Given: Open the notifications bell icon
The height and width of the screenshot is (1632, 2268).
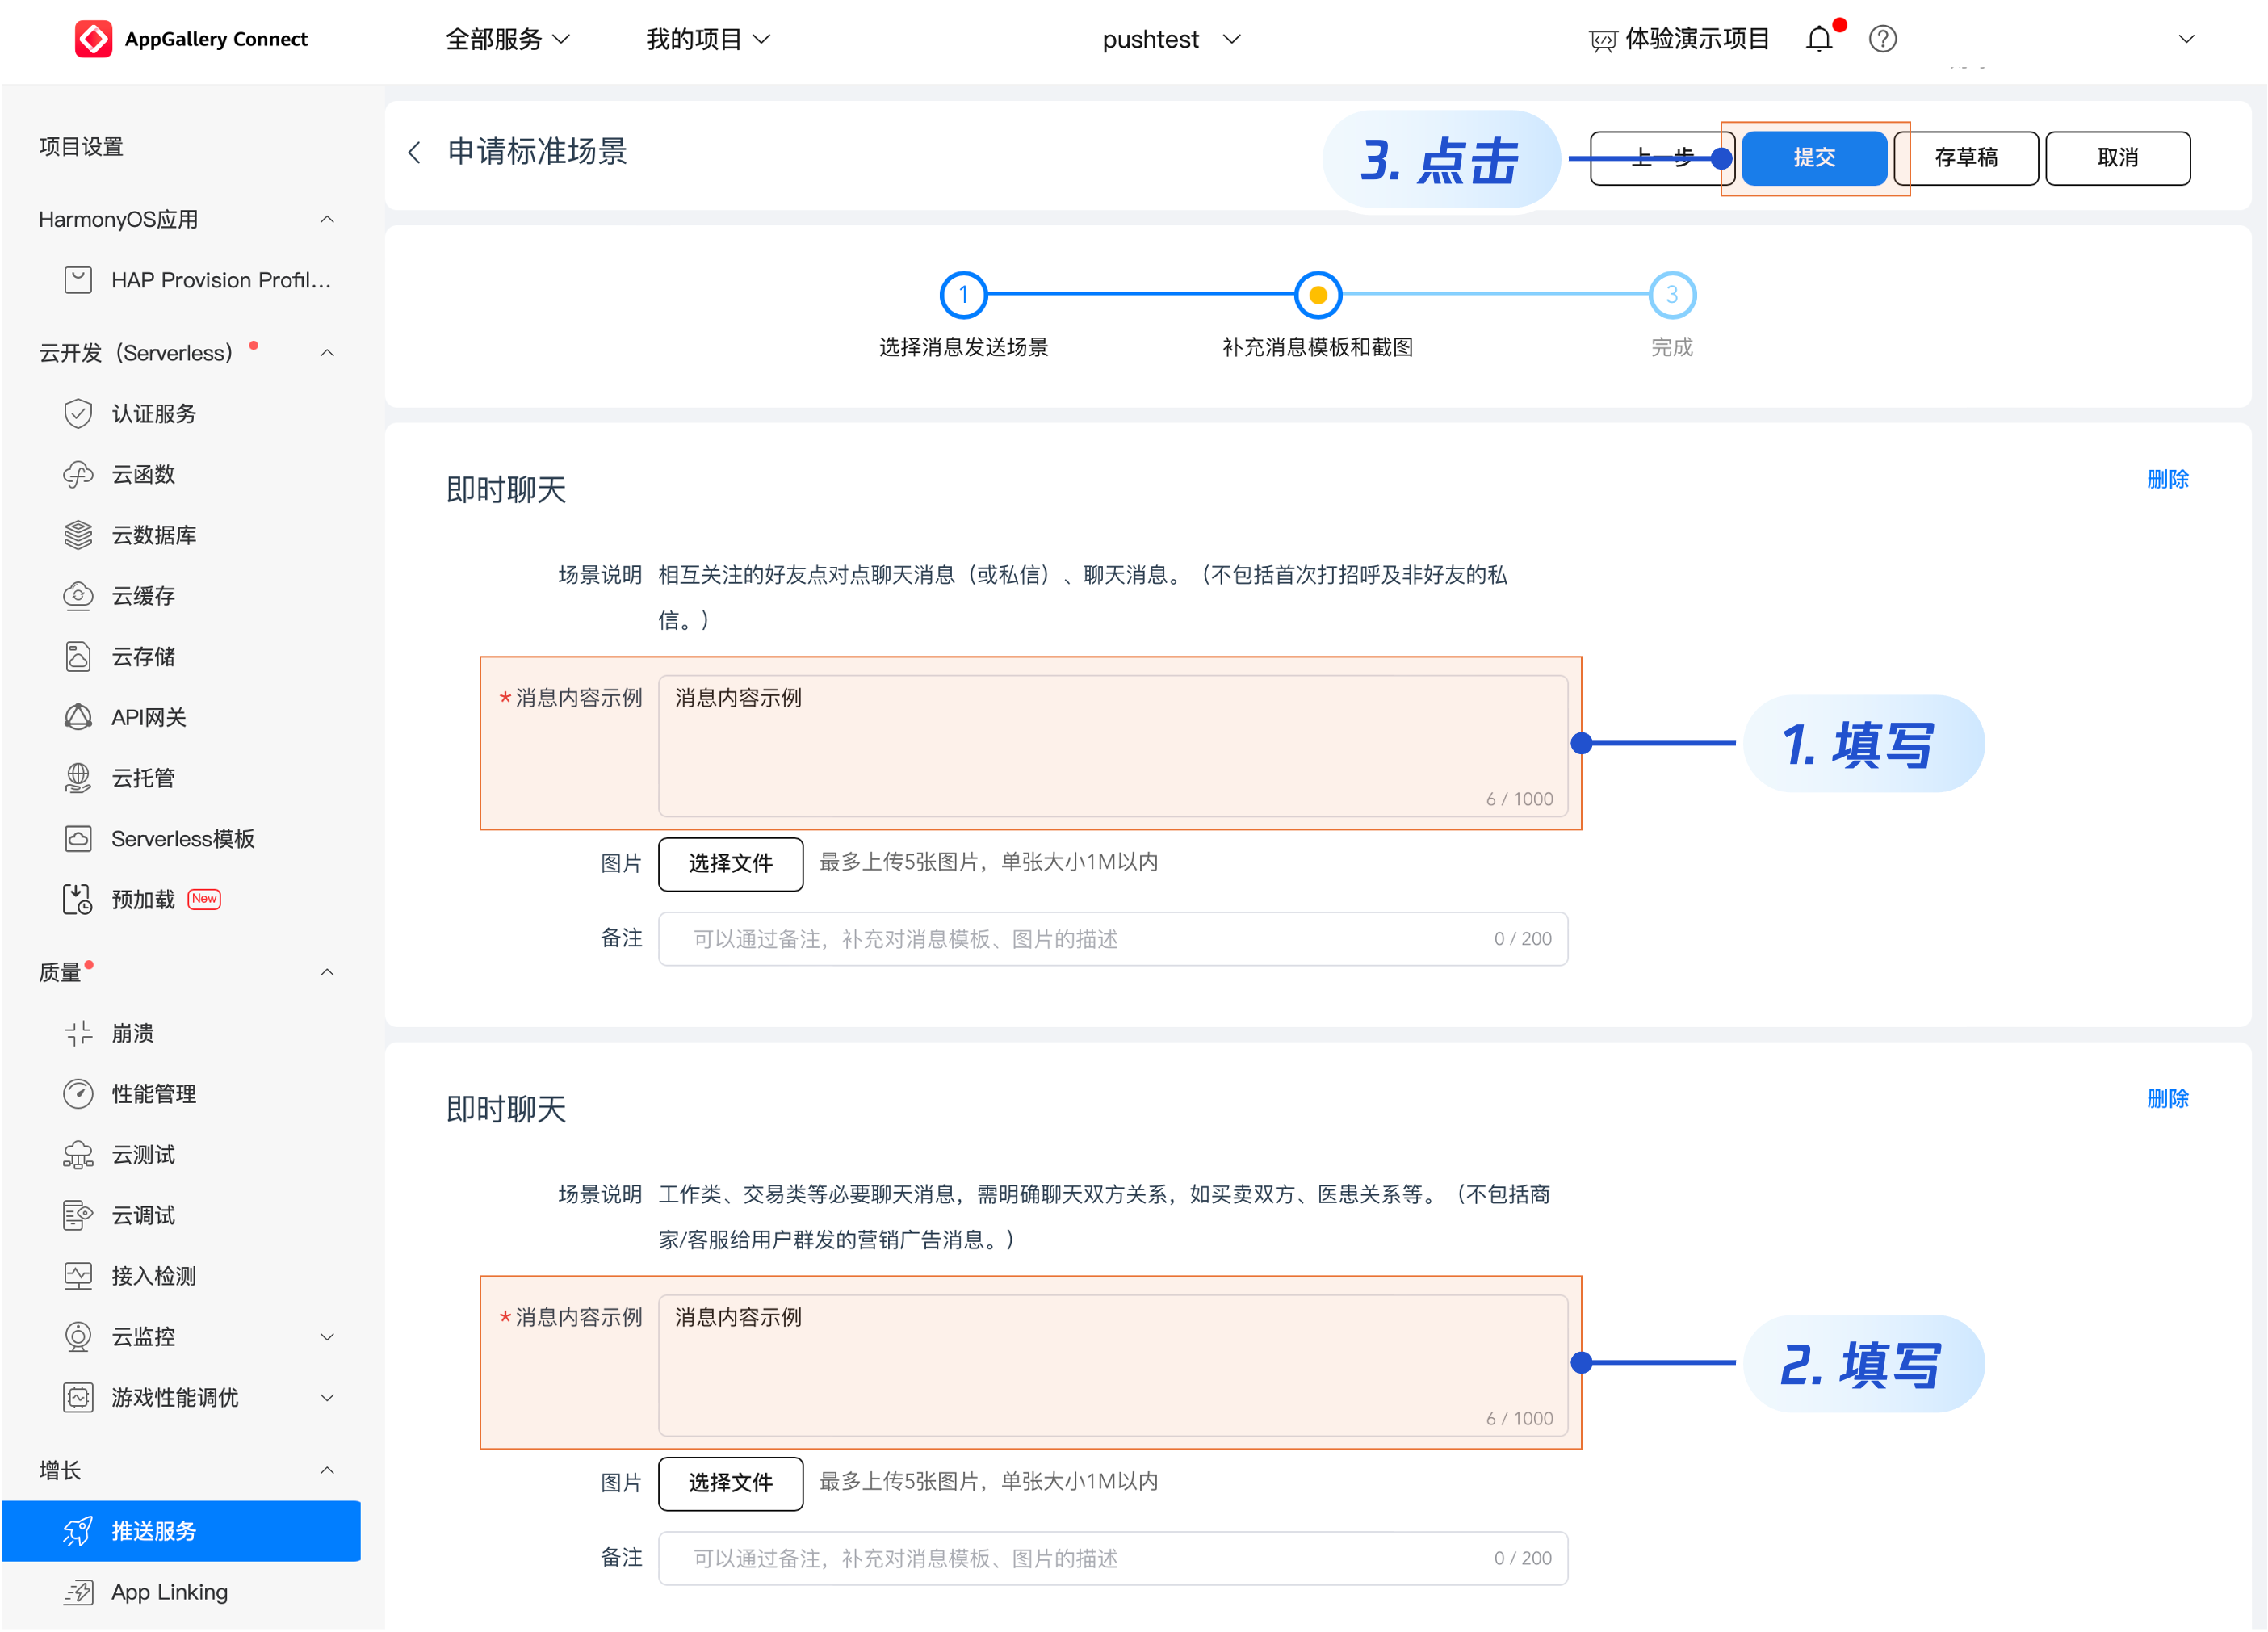Looking at the screenshot, I should coord(1819,39).
